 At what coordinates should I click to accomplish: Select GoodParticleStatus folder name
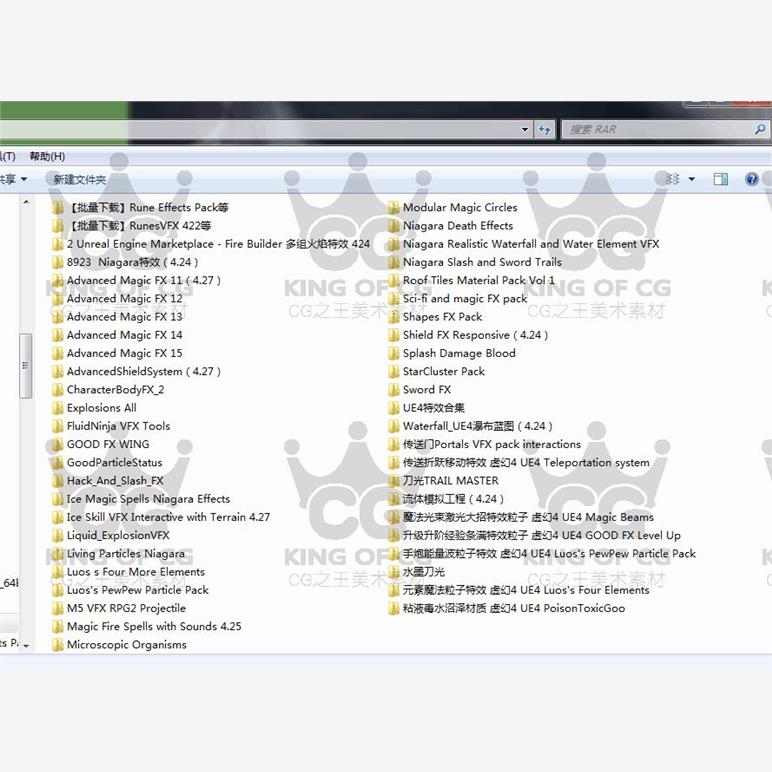click(x=115, y=463)
